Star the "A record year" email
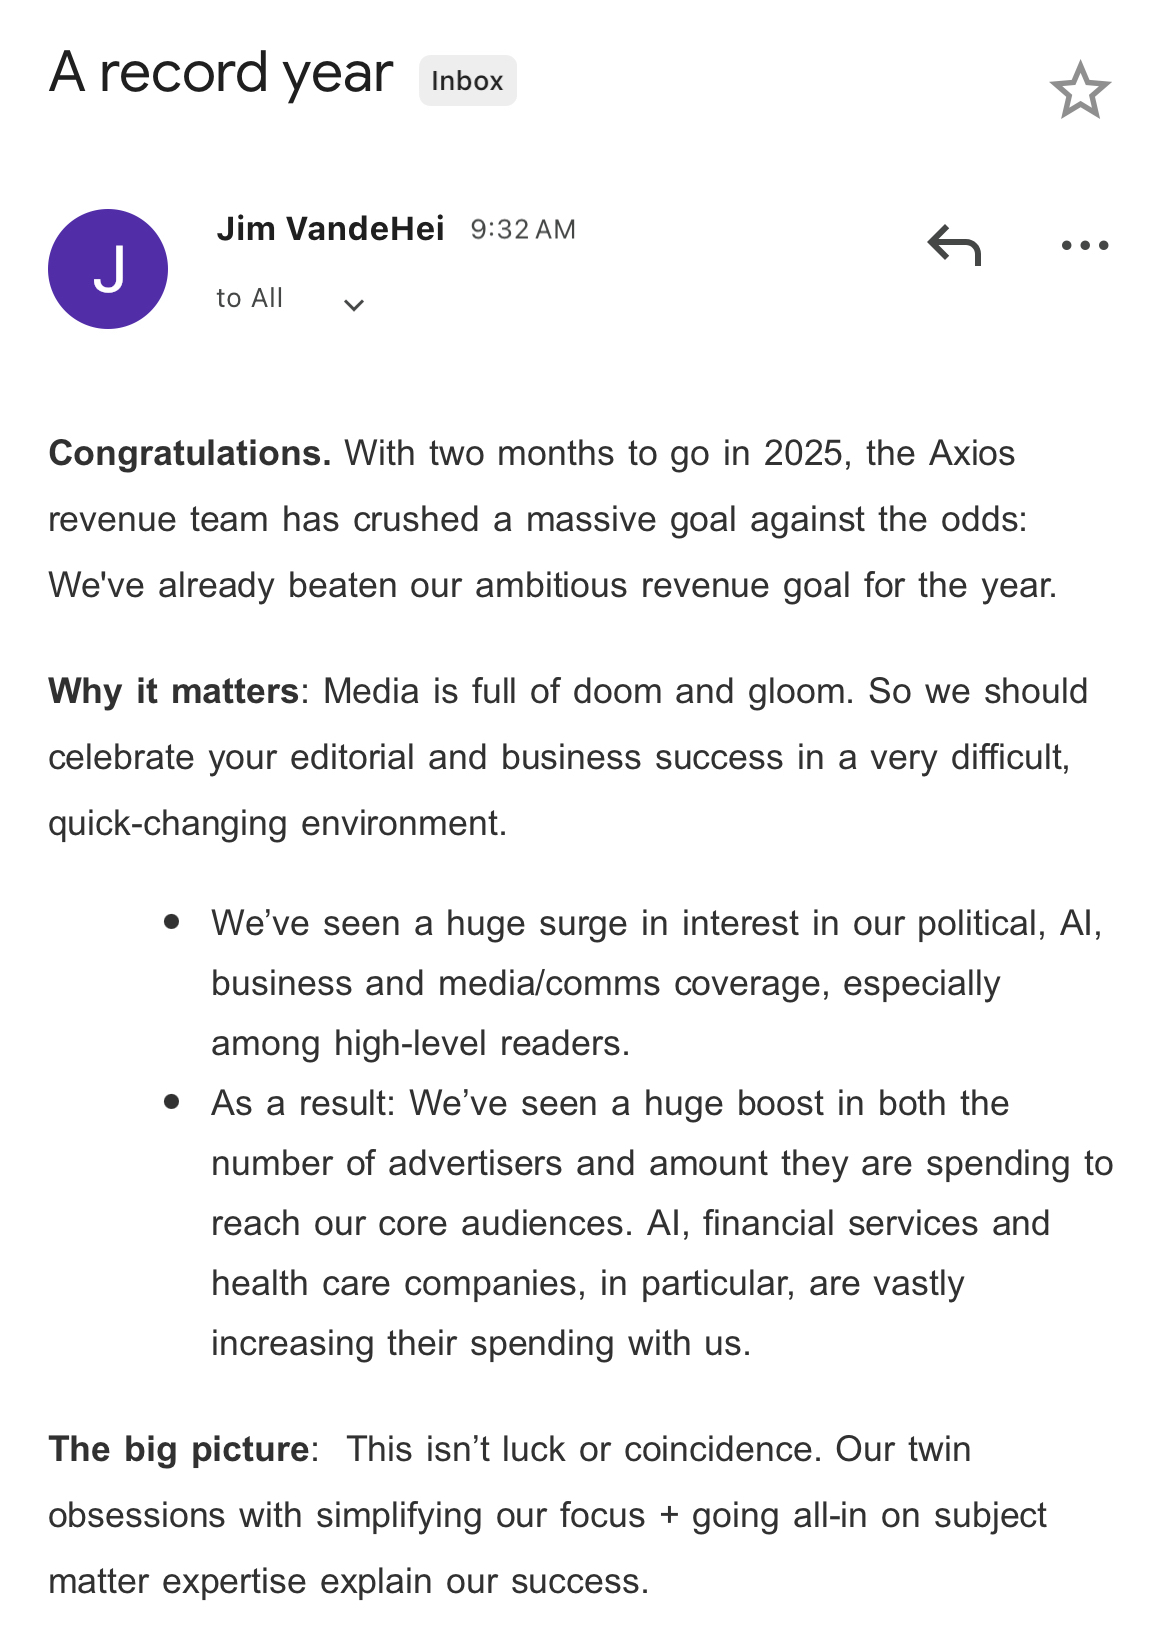Image resolution: width=1170 pixels, height=1636 pixels. click(x=1080, y=91)
